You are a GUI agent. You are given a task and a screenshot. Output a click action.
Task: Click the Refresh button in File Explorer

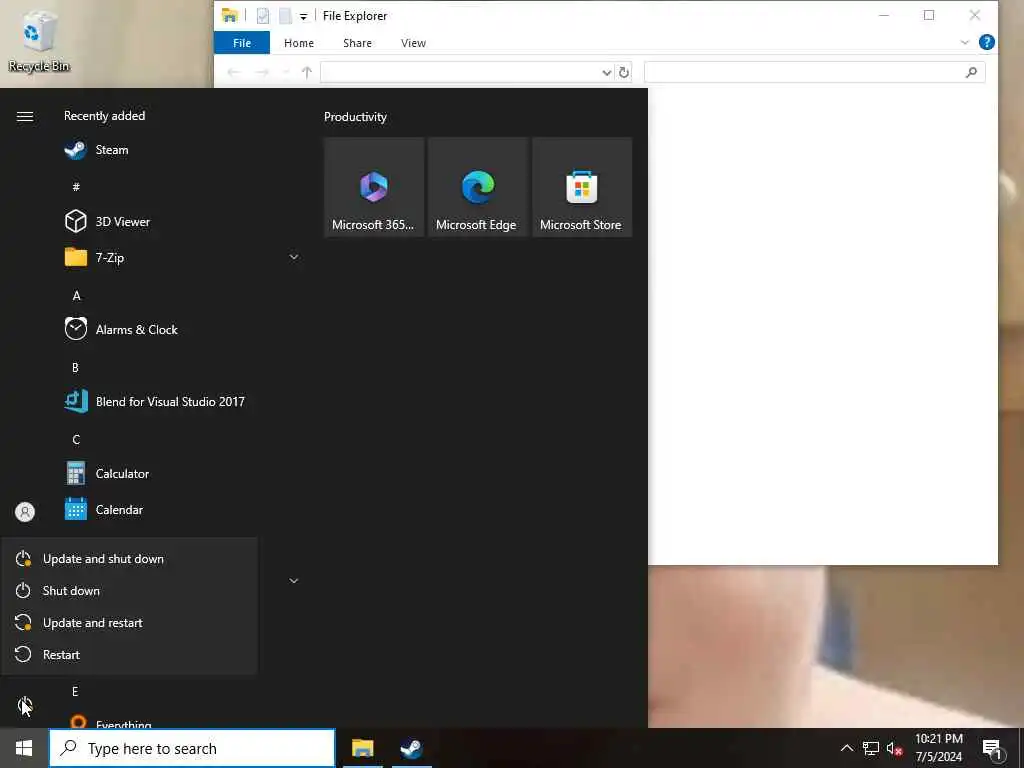tap(624, 72)
